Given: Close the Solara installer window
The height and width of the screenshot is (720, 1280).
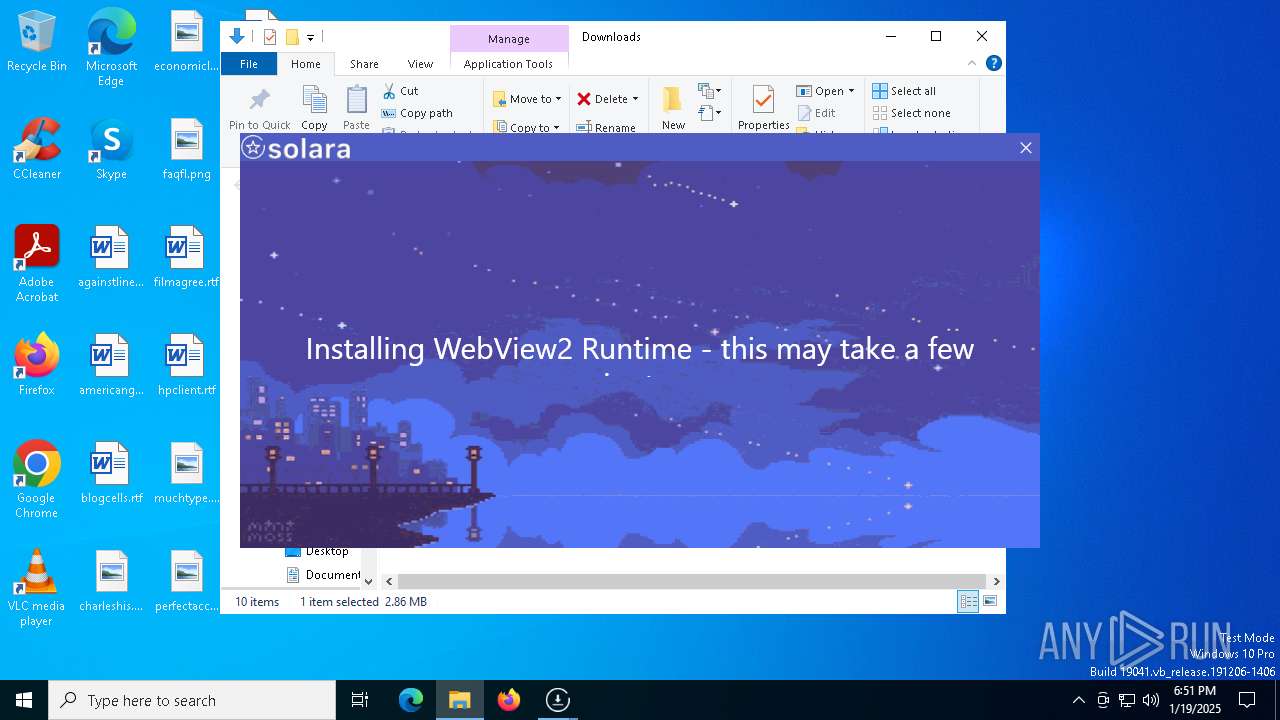Looking at the screenshot, I should click(x=1025, y=148).
